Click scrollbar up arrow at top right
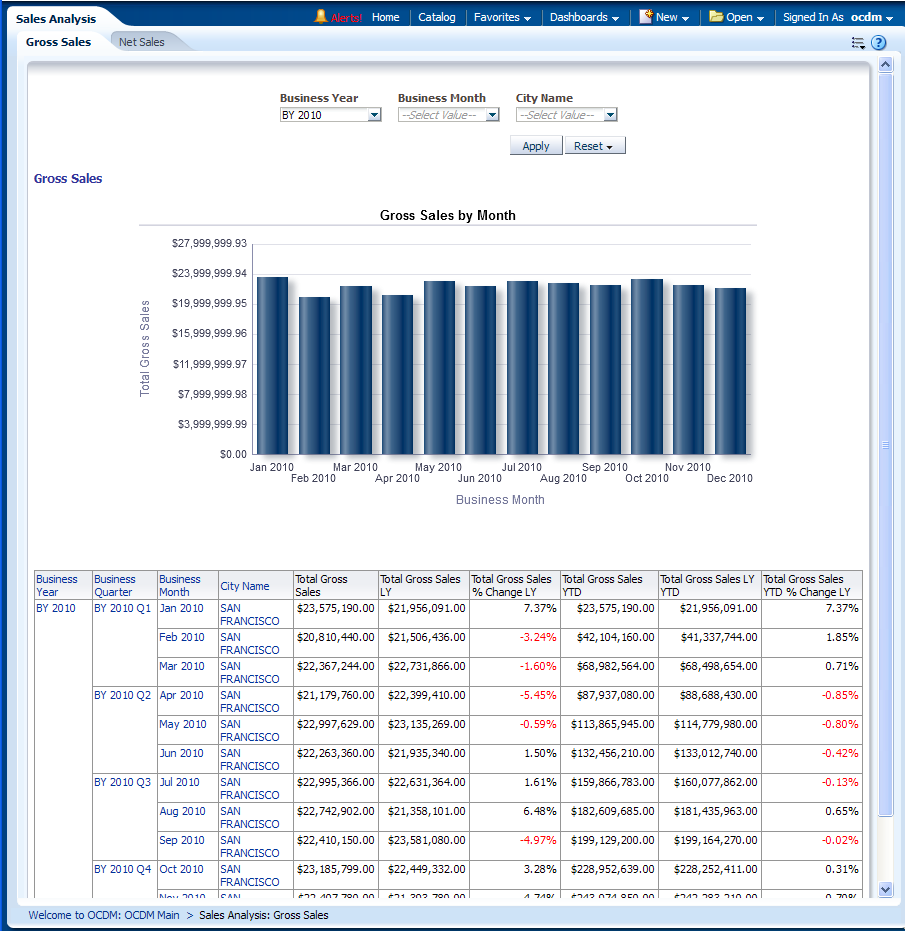This screenshot has height=931, width=905. [885, 65]
